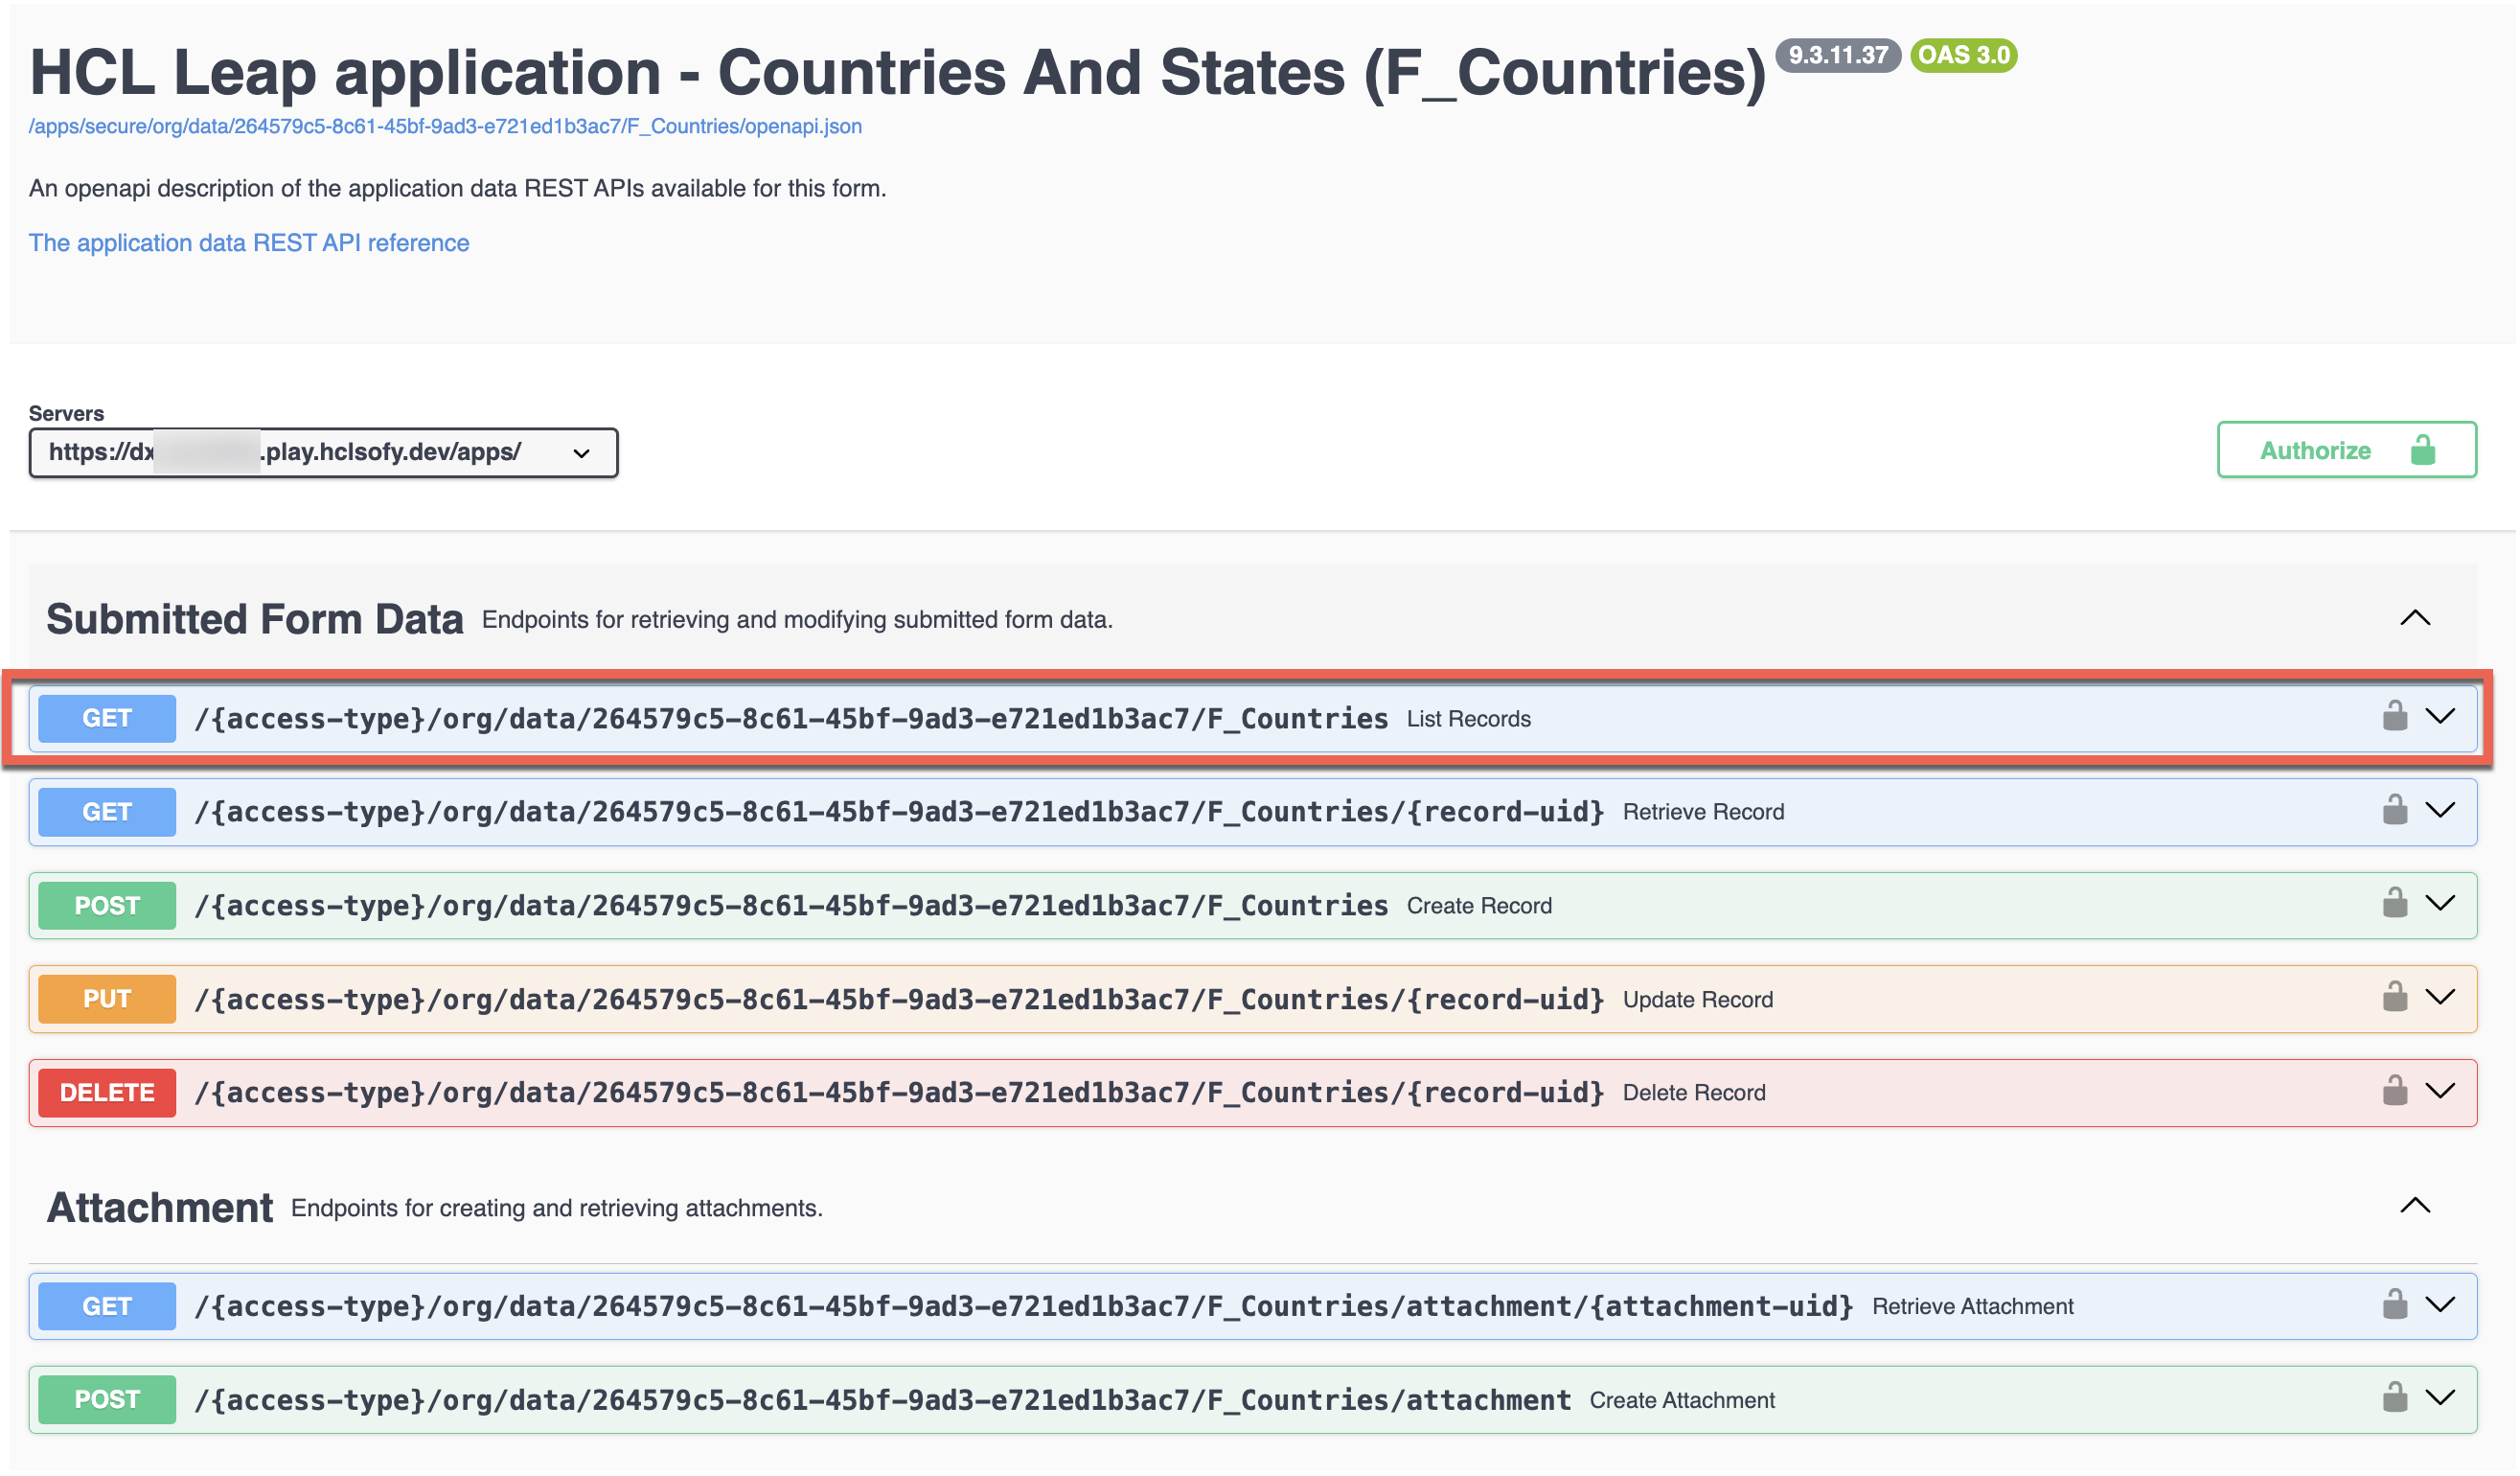Expand the Update Record chevron arrow
The height and width of the screenshot is (1476, 2520).
(x=2440, y=997)
